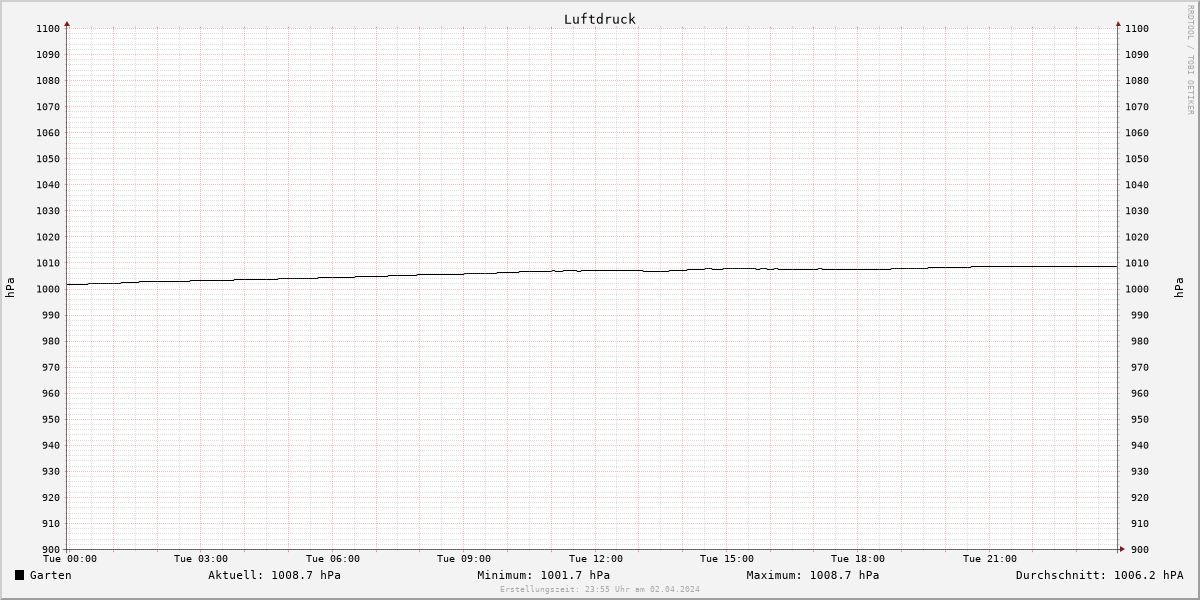Click the red arrow atop left axis

coord(67,23)
